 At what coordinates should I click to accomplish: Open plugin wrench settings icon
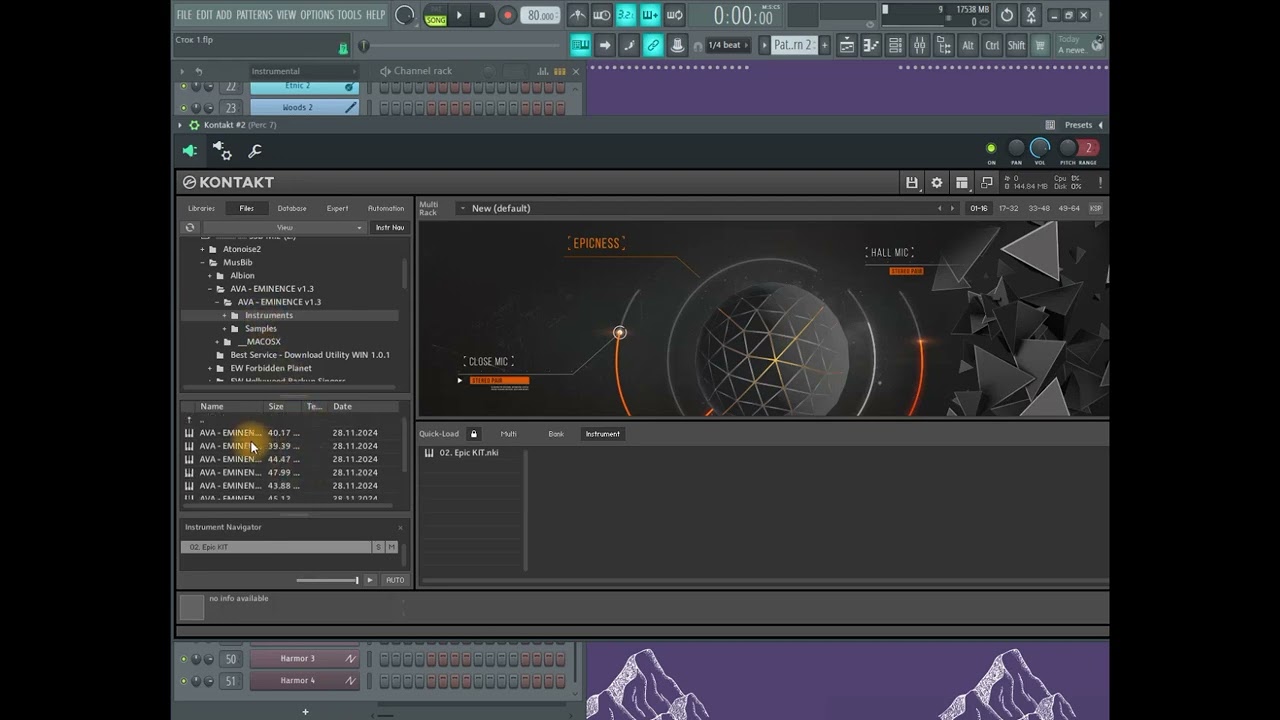tap(255, 151)
